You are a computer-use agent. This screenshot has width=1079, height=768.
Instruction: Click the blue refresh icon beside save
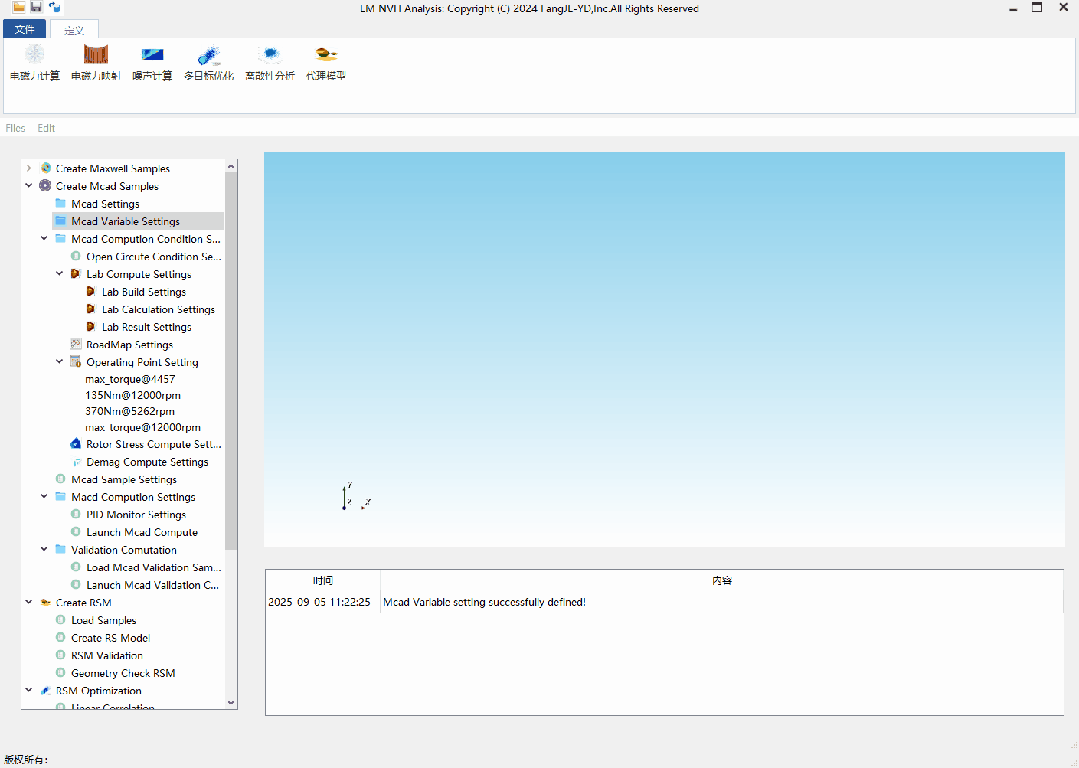pyautogui.click(x=54, y=7)
